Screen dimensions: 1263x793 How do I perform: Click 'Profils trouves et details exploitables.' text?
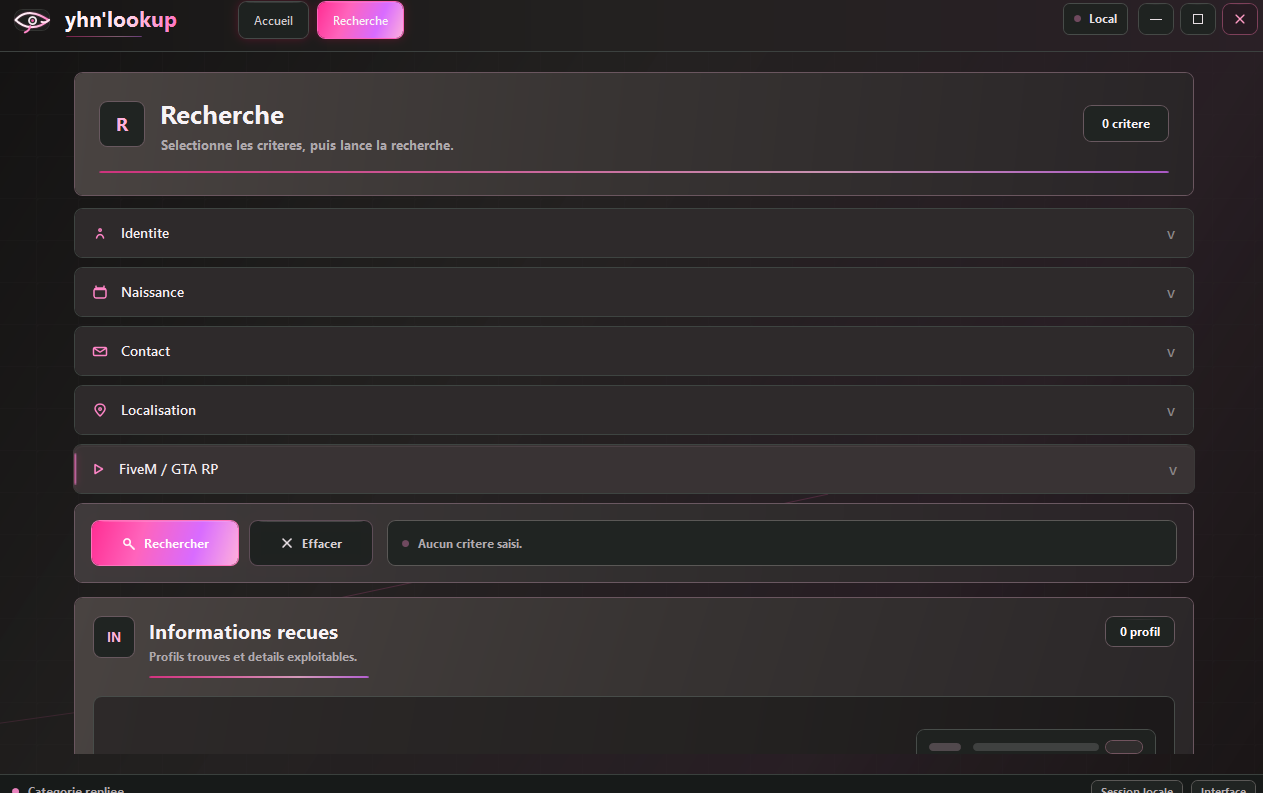[x=253, y=657]
